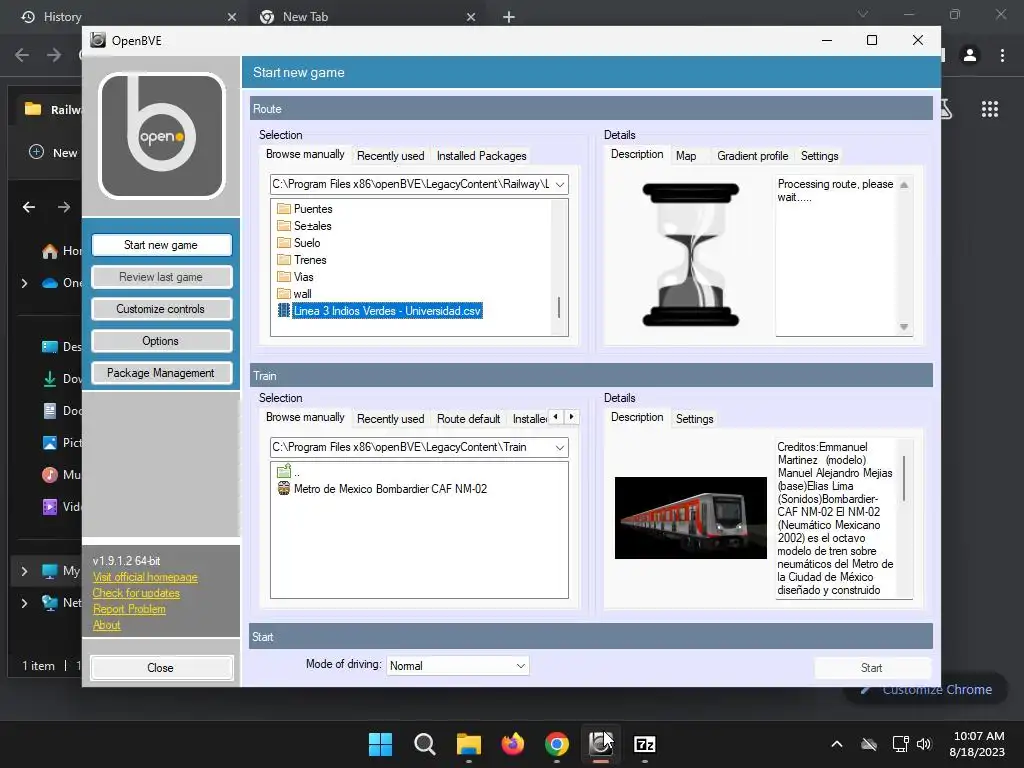The image size is (1024, 768).
Task: Click the openBVE logo image
Action: click(162, 136)
